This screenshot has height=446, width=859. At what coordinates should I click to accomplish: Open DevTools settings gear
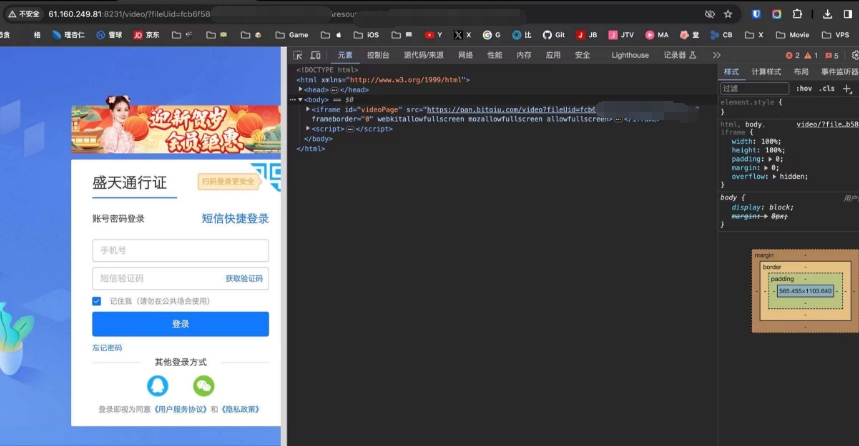(x=855, y=55)
